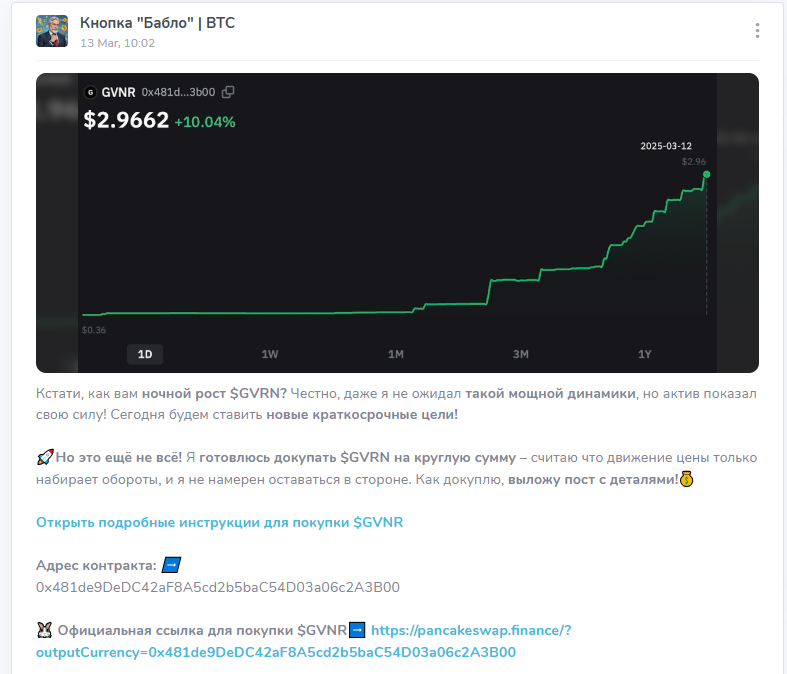Screen dimensions: 787x674
Task: Click the bold text "ночной рост $GVRN?"
Action: click(214, 393)
